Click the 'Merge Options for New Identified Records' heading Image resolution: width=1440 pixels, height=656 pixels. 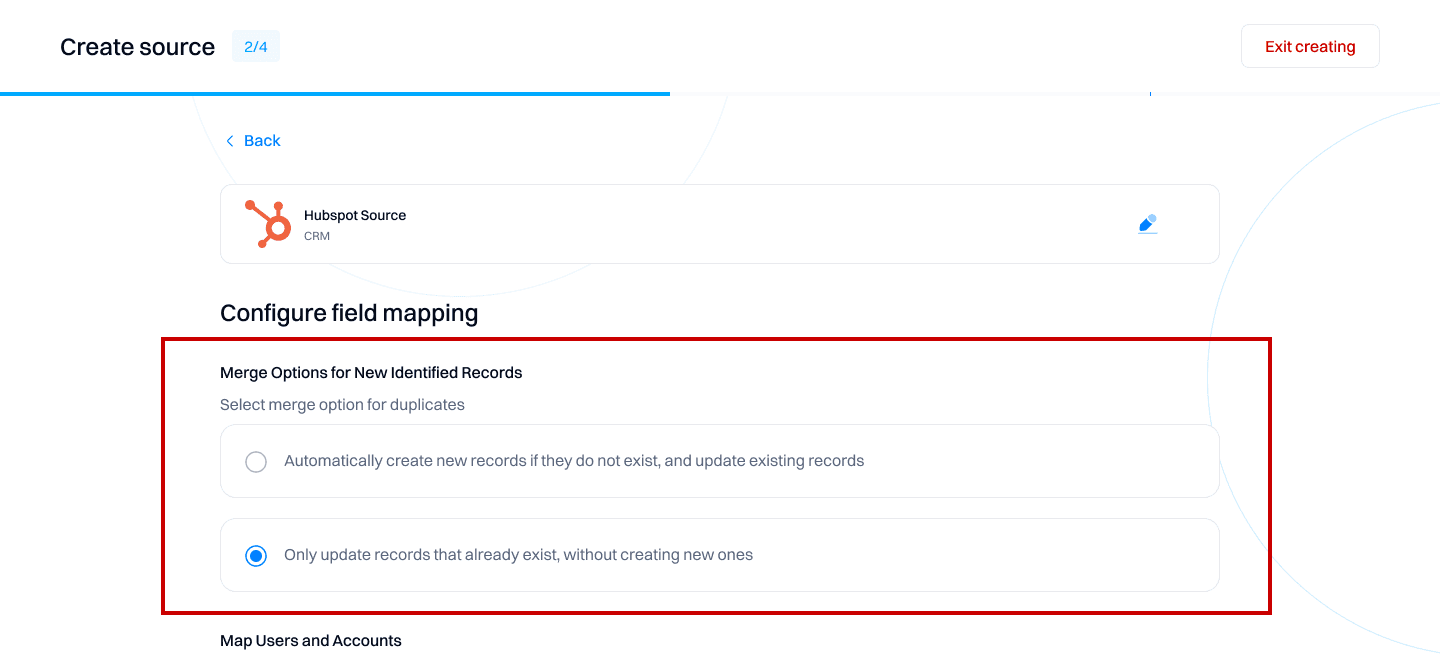[371, 372]
